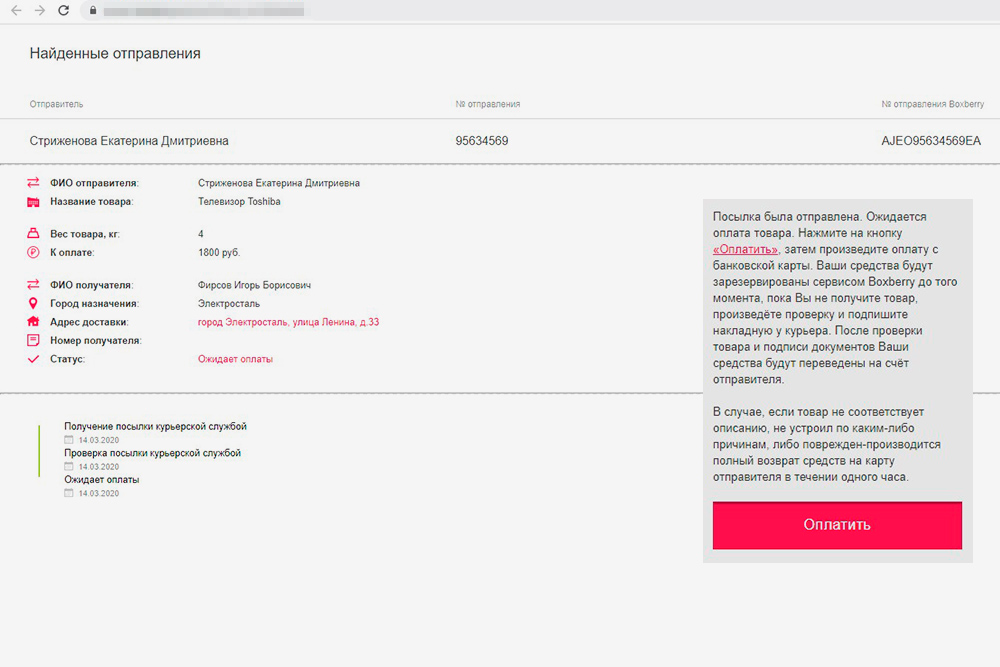
Task: Click the ruble icon next to «К оплате»
Action: [33, 253]
